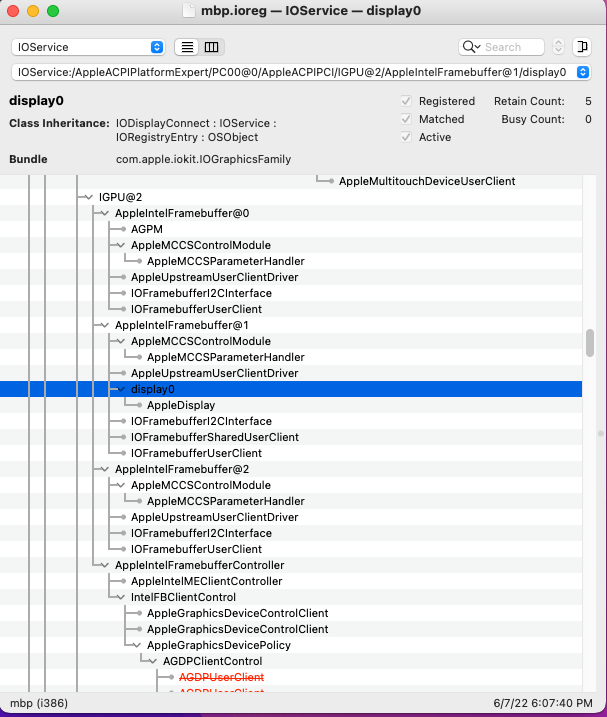Image resolution: width=607 pixels, height=717 pixels.
Task: Select IOFramebufferUserClient under AppleIntelFramebuffer@0
Action: (x=291, y=309)
